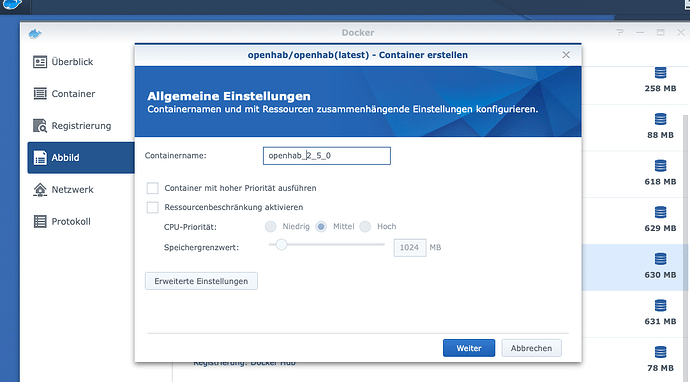Image resolution: width=690 pixels, height=382 pixels.
Task: Click the Containername input field
Action: [327, 156]
